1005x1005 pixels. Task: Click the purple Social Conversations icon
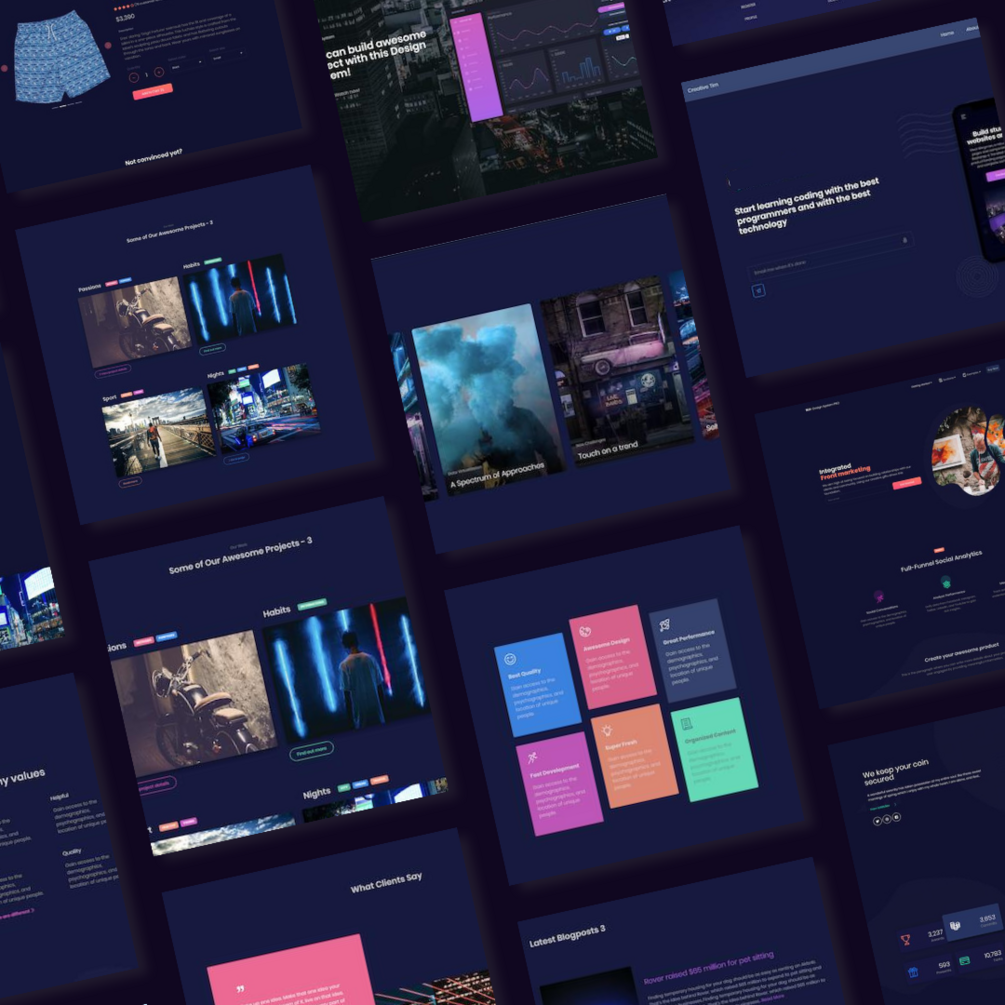[879, 596]
